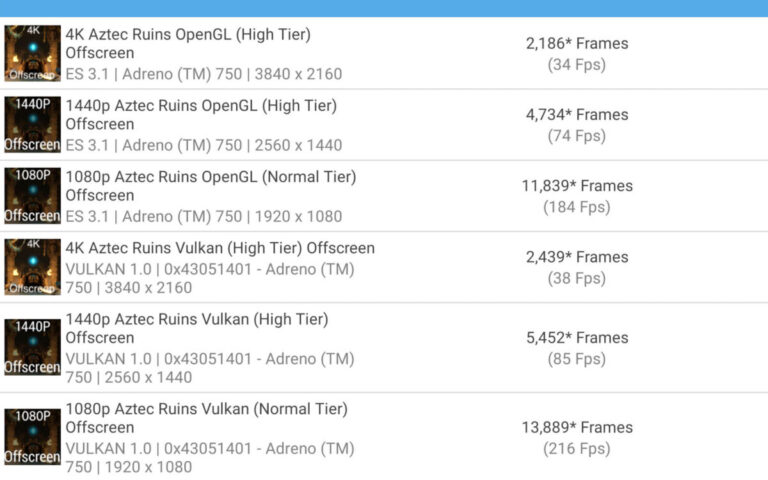Open 4K Aztec Ruins OpenGL (High Tier) test
The height and width of the screenshot is (480, 768).
coord(188,34)
